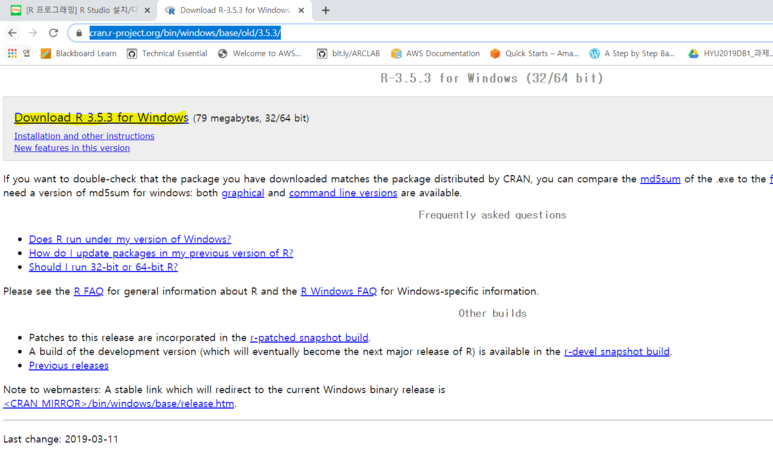773x458 pixels.
Task: Open the CRAN MIRROR release.htm link
Action: pos(119,404)
